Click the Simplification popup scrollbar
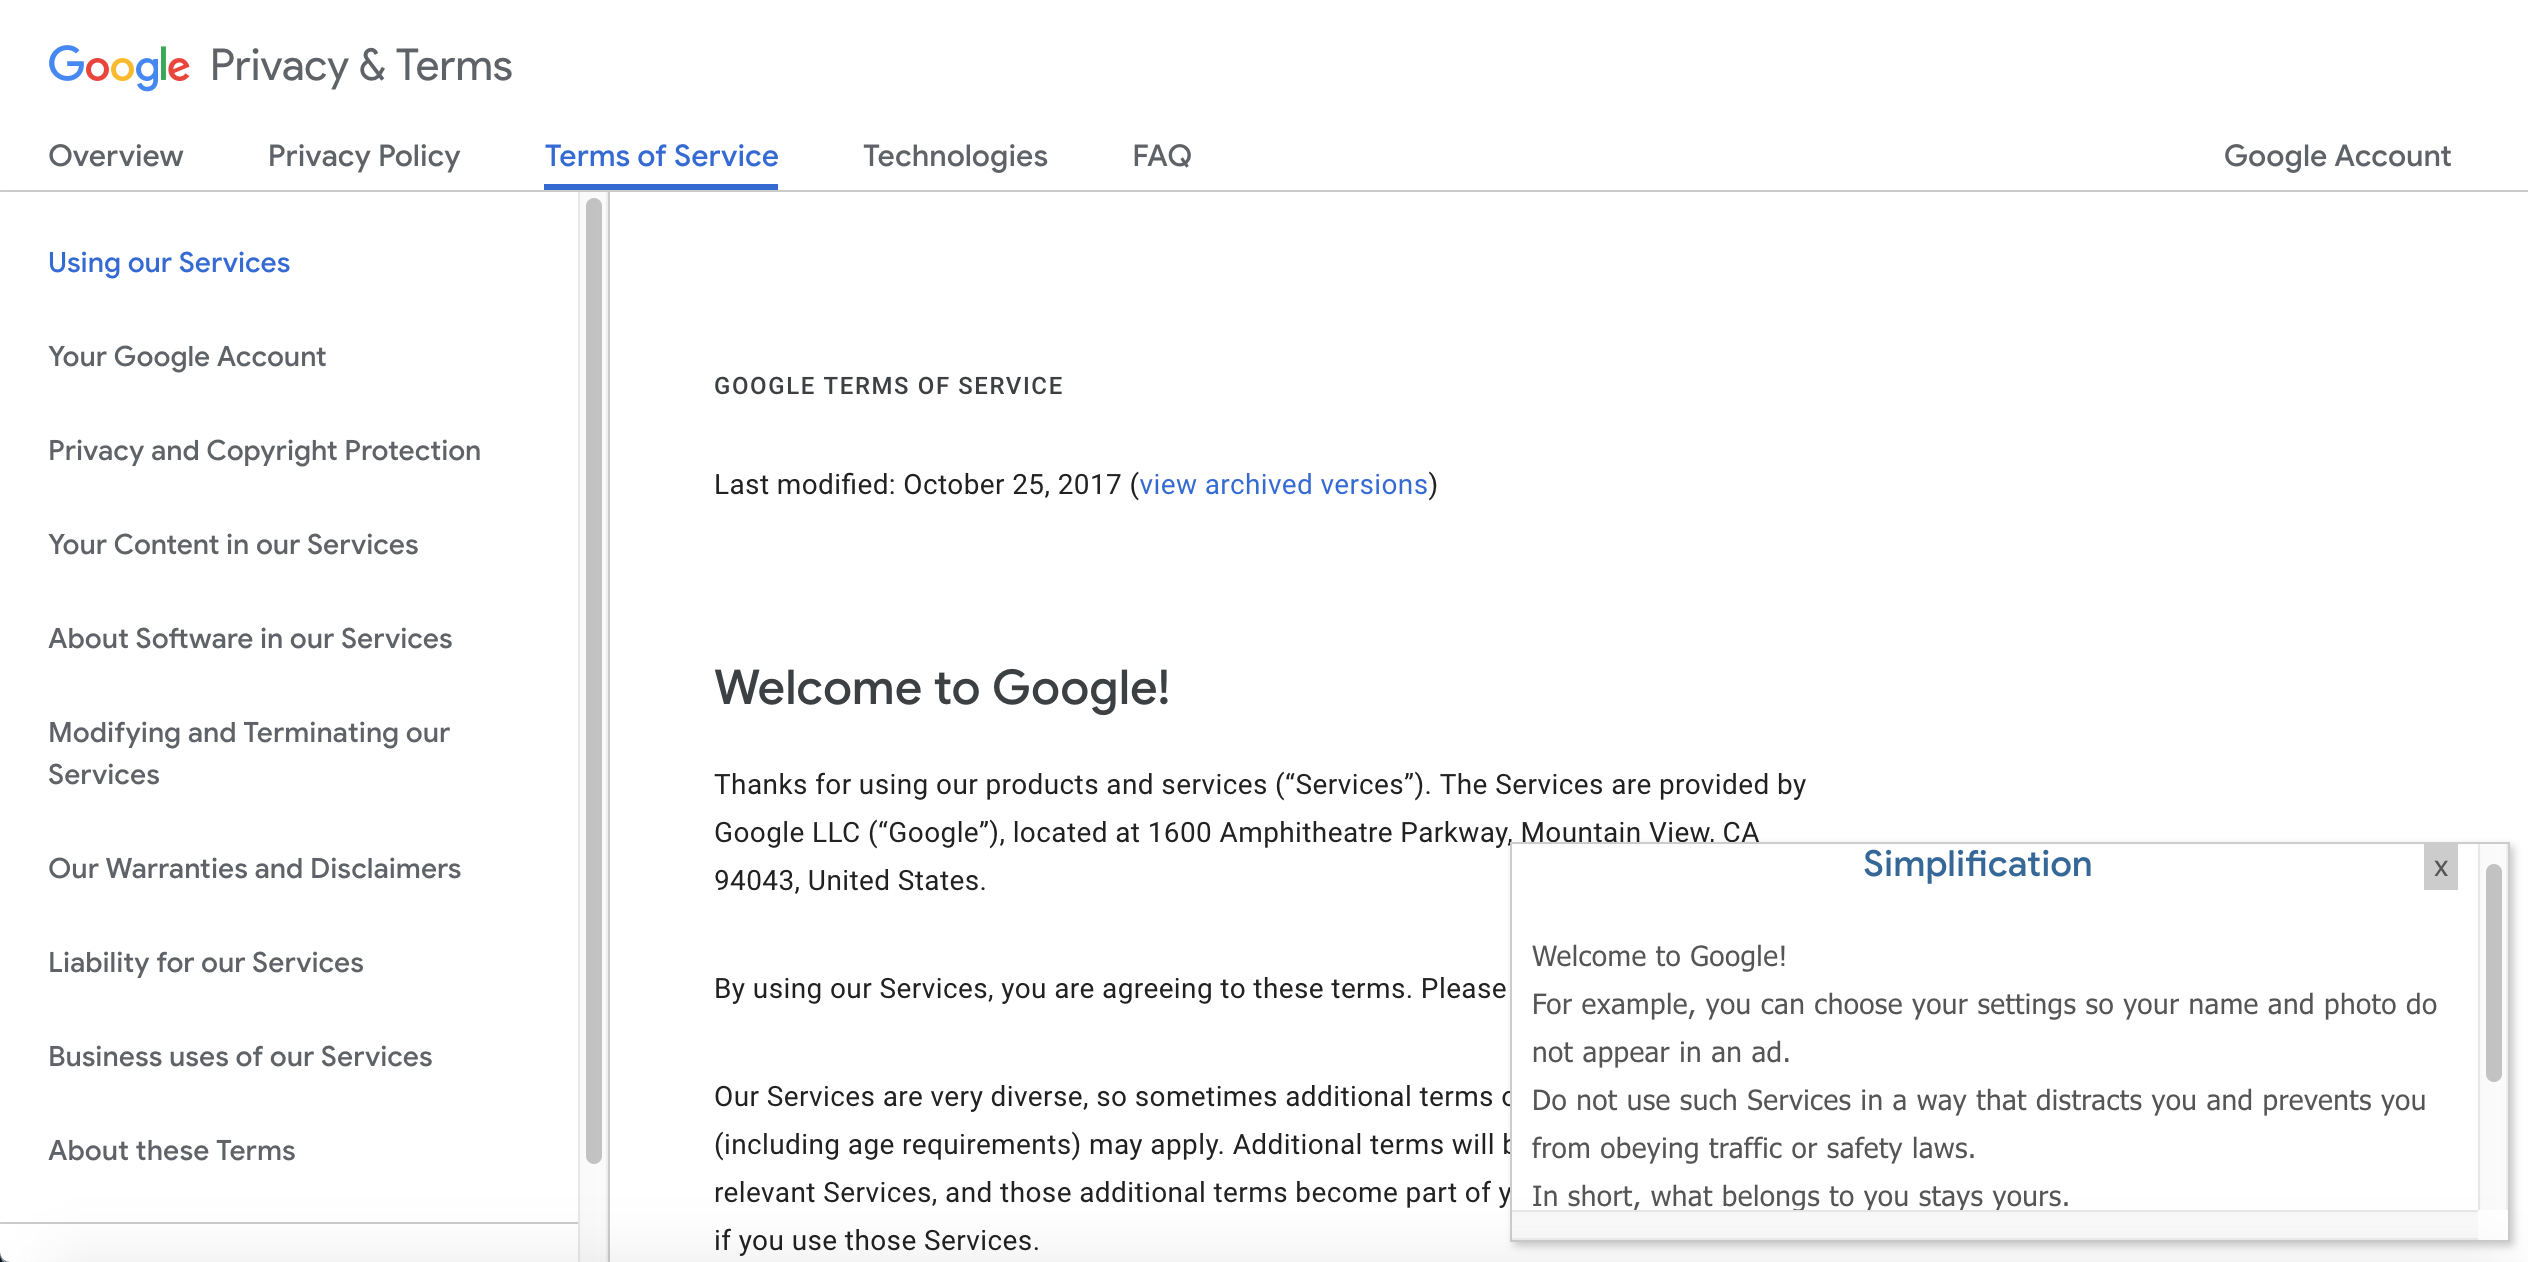 point(2494,972)
